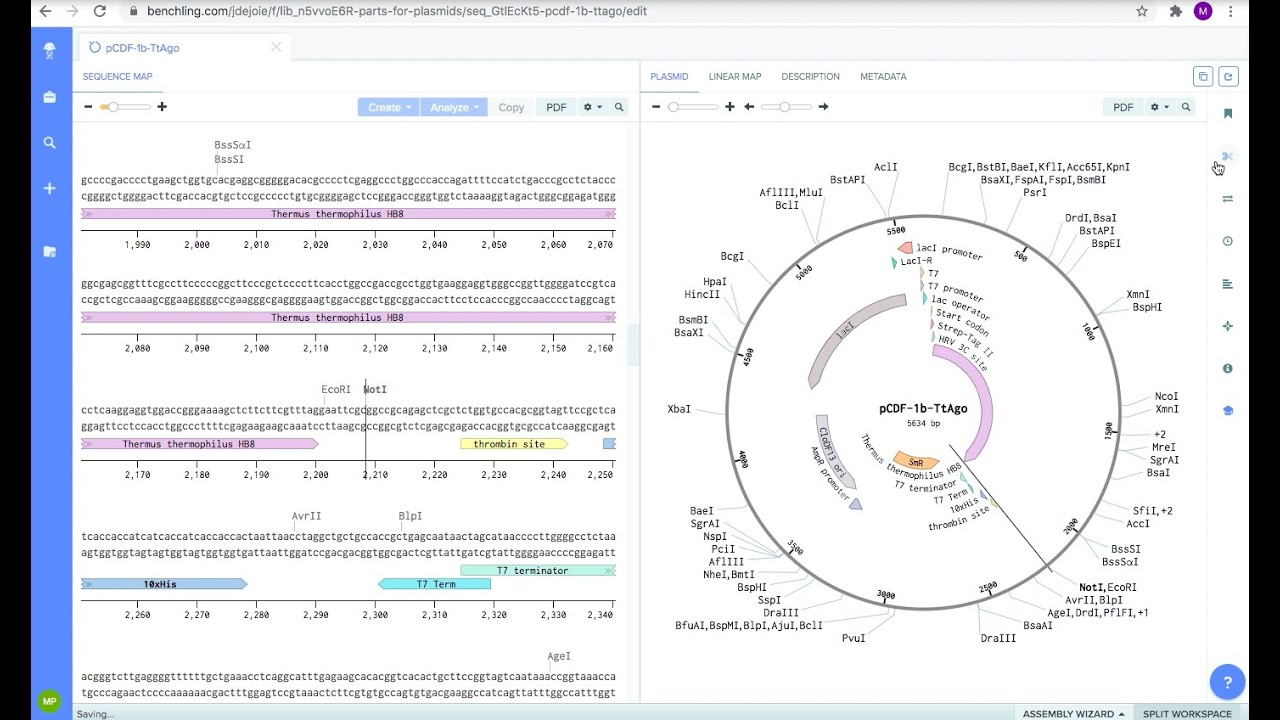Open the Benchling home logo

tap(49, 51)
